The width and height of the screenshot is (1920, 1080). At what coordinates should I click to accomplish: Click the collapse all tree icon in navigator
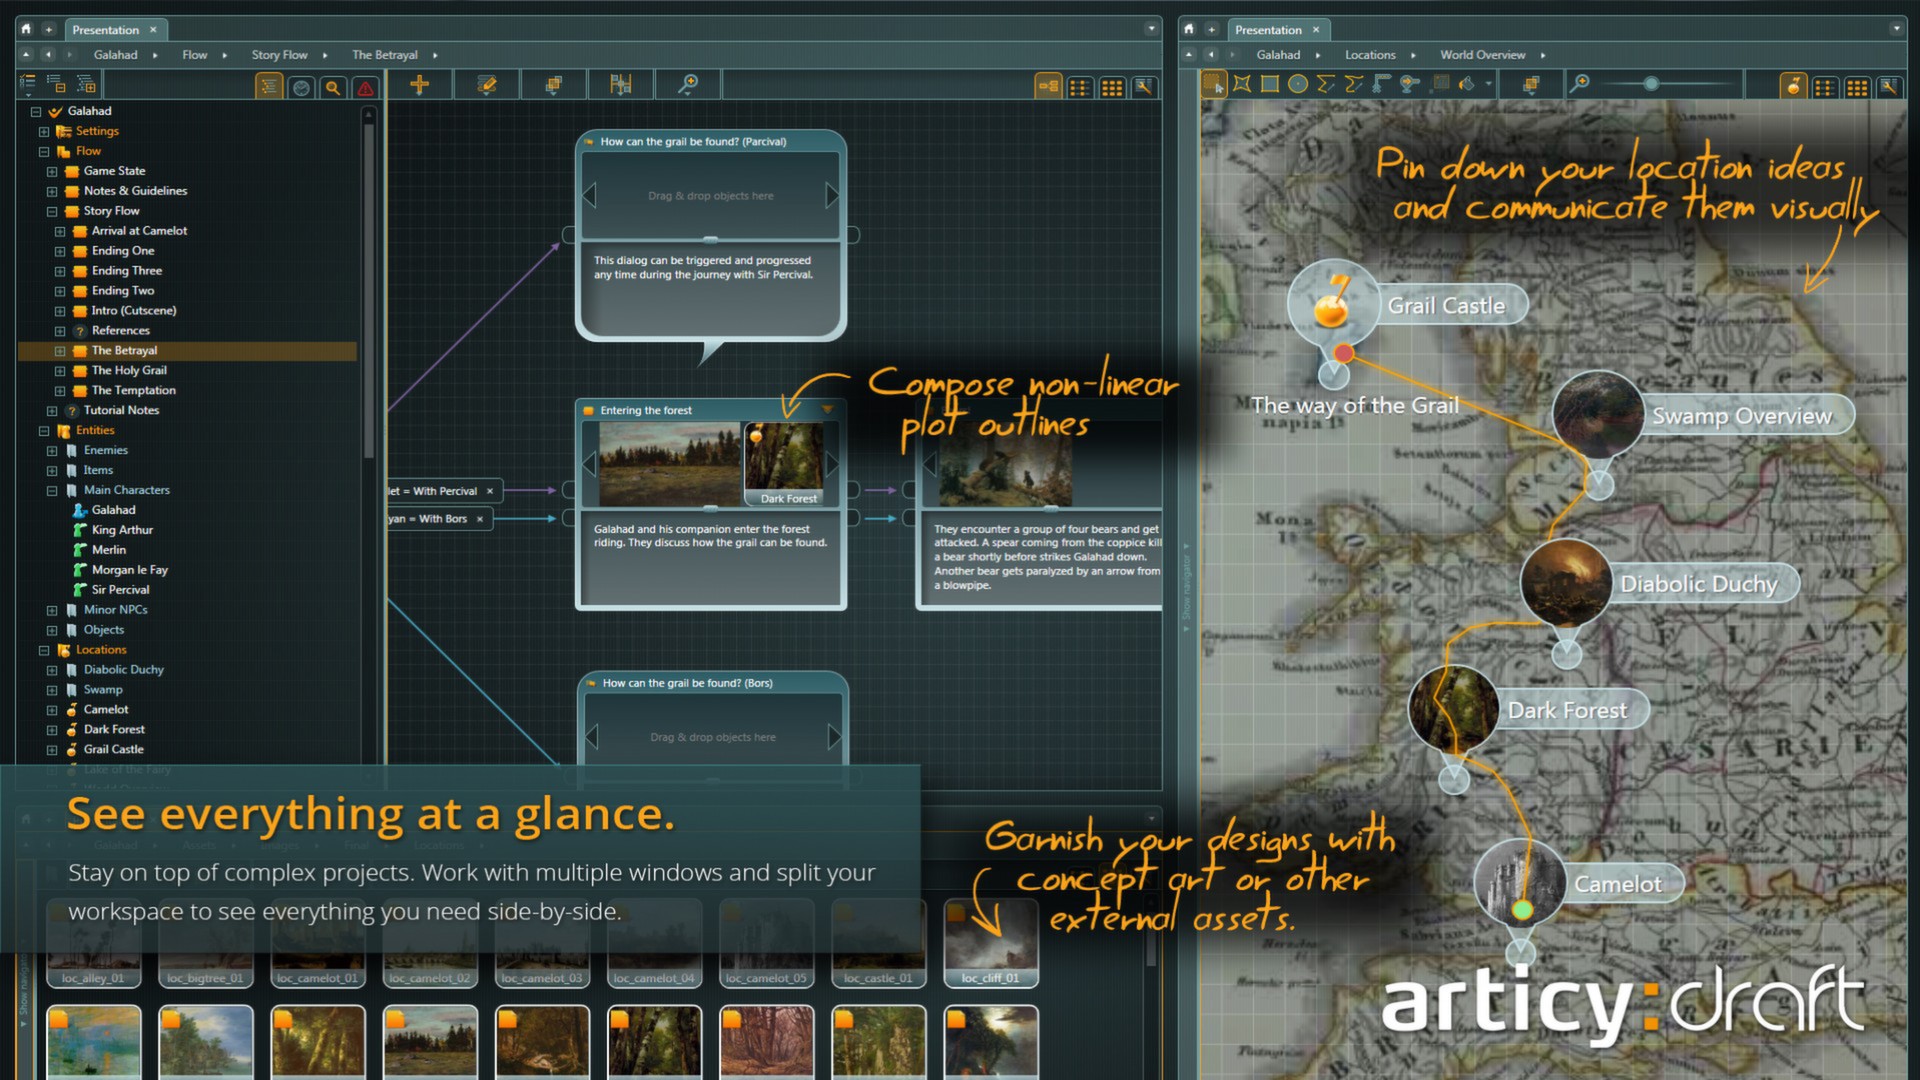pos(56,84)
